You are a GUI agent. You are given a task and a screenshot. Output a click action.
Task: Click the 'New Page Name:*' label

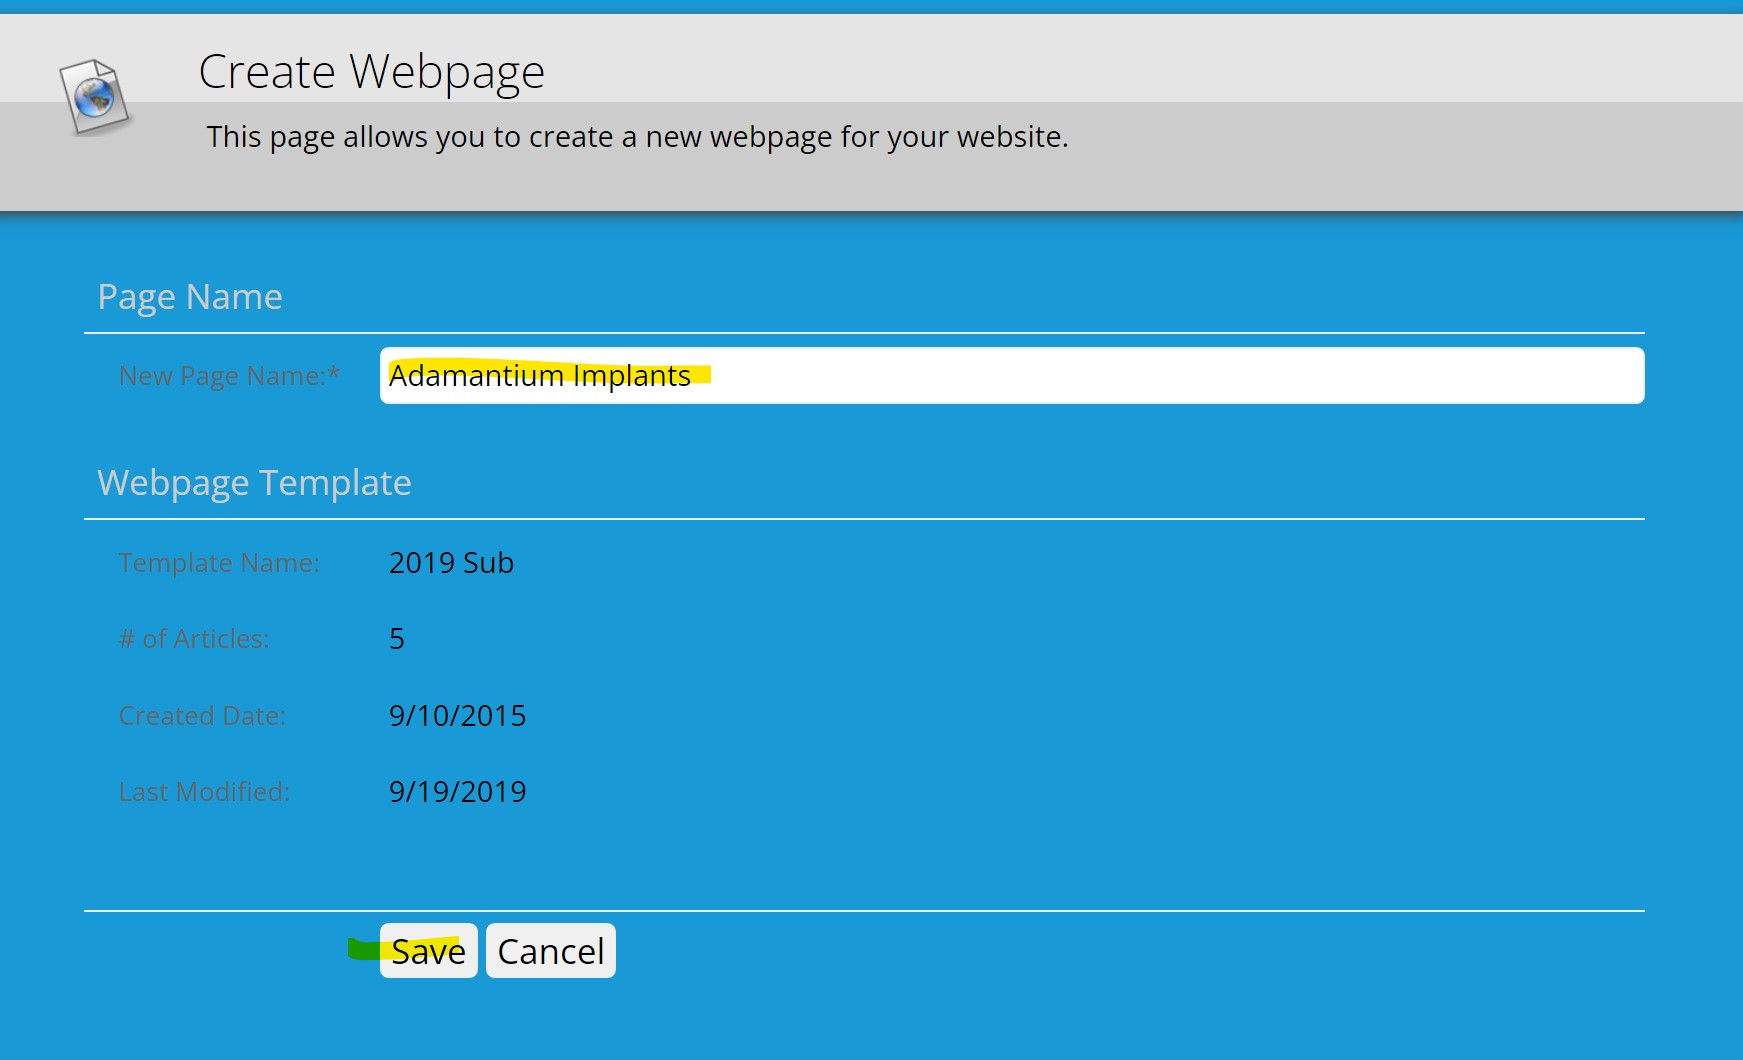(229, 376)
